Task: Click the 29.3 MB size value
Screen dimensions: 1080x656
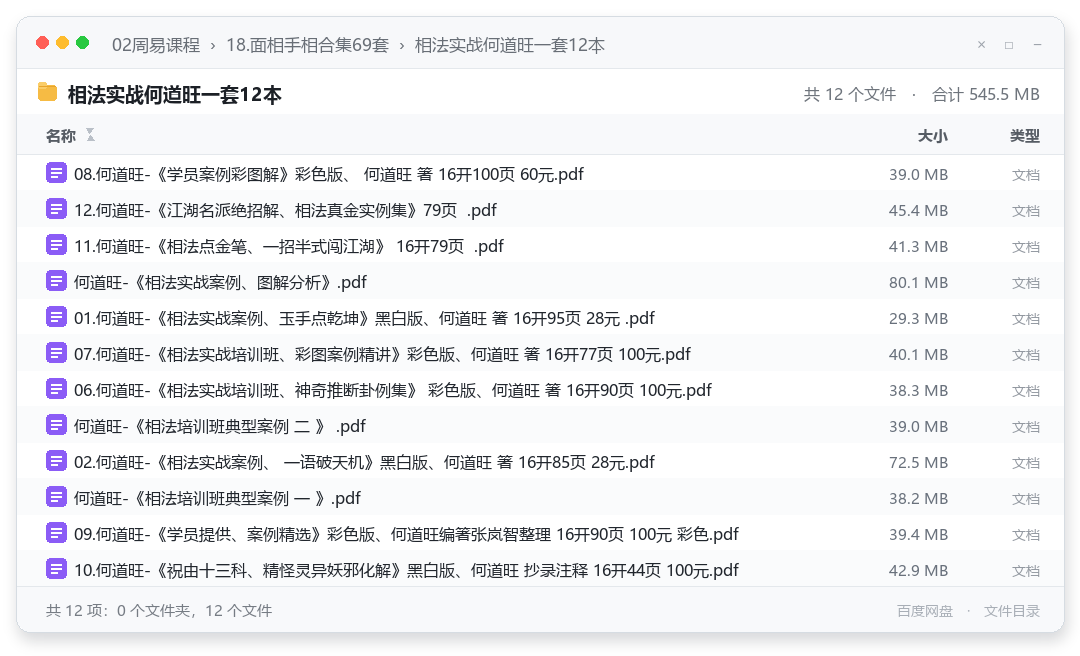Action: tap(918, 318)
